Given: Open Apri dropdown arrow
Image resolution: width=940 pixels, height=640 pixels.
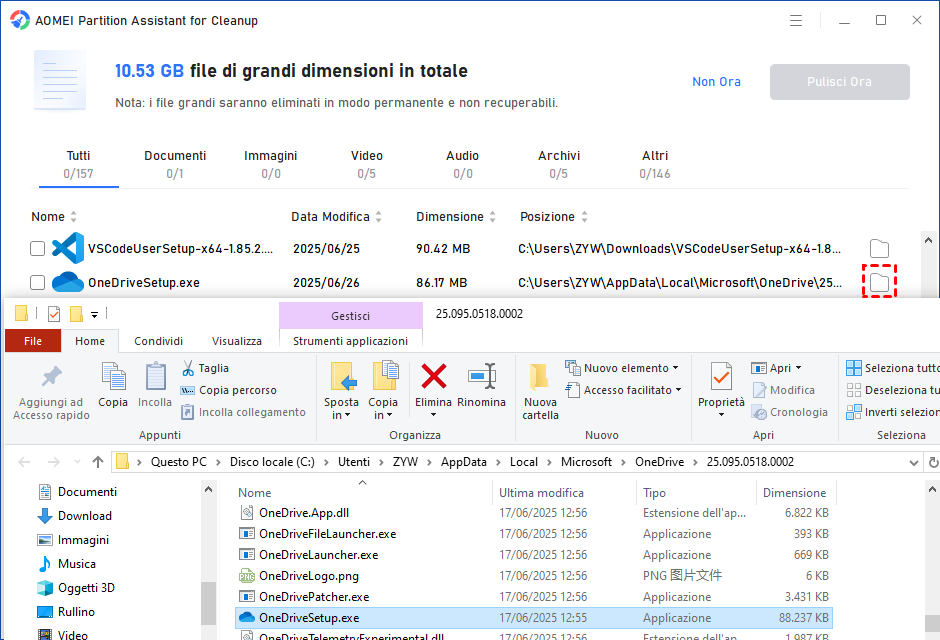Looking at the screenshot, I should coord(798,368).
